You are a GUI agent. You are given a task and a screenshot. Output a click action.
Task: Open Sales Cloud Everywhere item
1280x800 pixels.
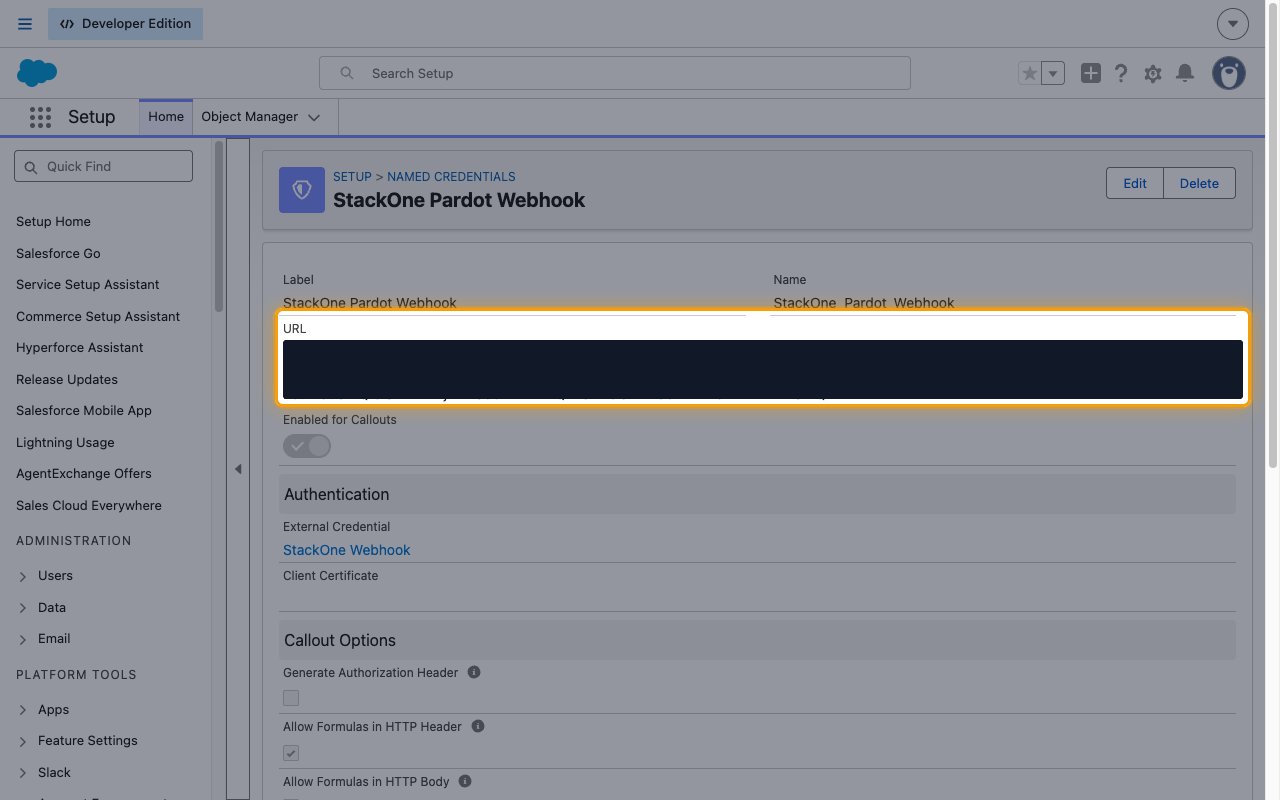(x=89, y=506)
